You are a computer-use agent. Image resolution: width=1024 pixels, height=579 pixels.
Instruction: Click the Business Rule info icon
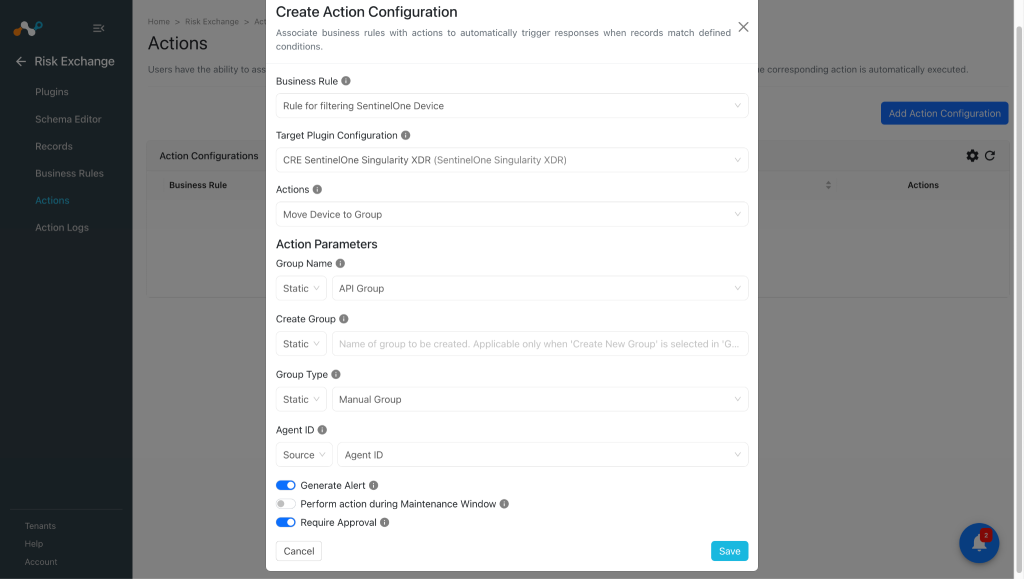coord(346,81)
